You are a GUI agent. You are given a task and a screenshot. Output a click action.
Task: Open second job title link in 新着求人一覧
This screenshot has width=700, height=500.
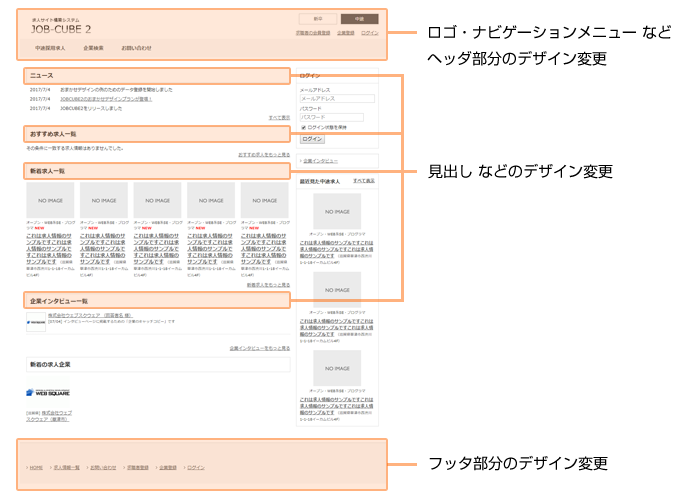coord(102,249)
